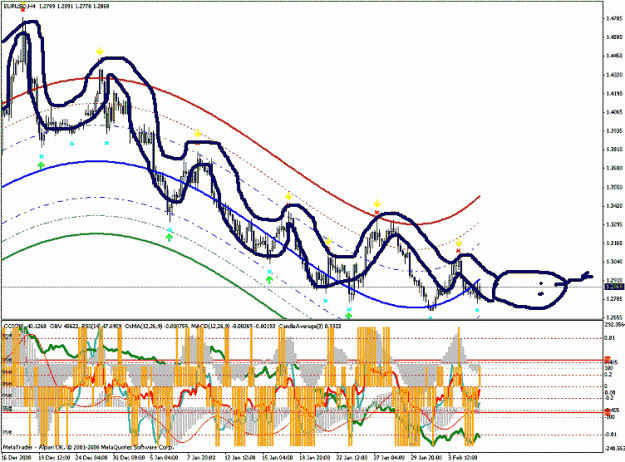Viewport: 625px width, 462px height.
Task: Click the 12 Jan 12:00 time label
Action: coord(240,457)
